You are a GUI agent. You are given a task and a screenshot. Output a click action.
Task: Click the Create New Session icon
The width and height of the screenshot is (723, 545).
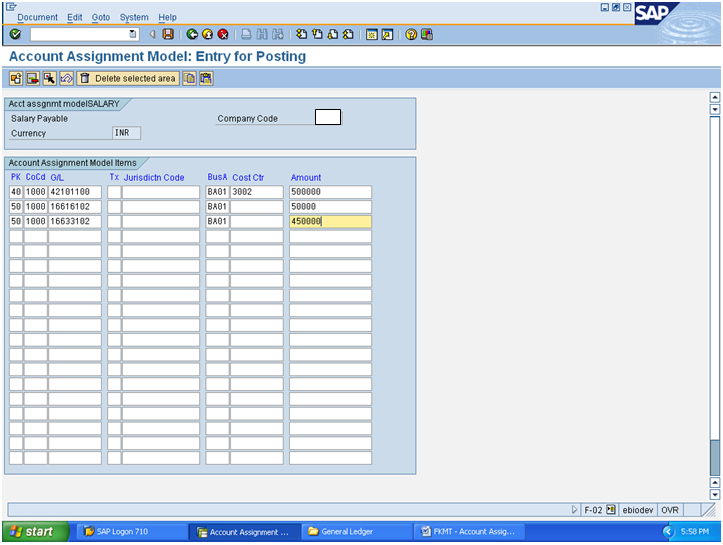[x=372, y=34]
